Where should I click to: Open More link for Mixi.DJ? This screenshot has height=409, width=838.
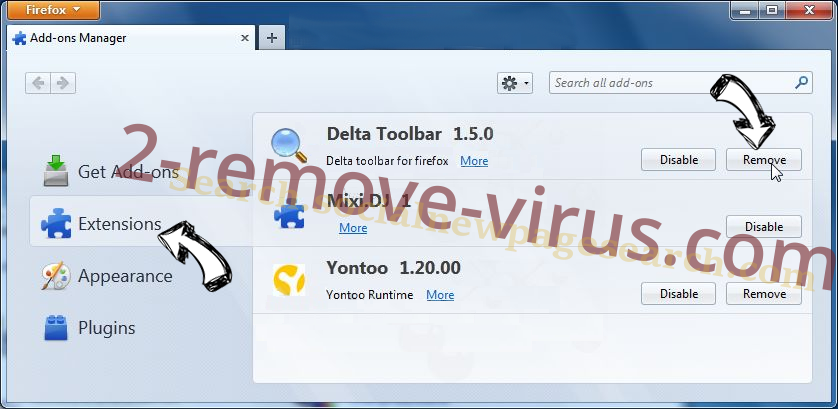click(353, 228)
